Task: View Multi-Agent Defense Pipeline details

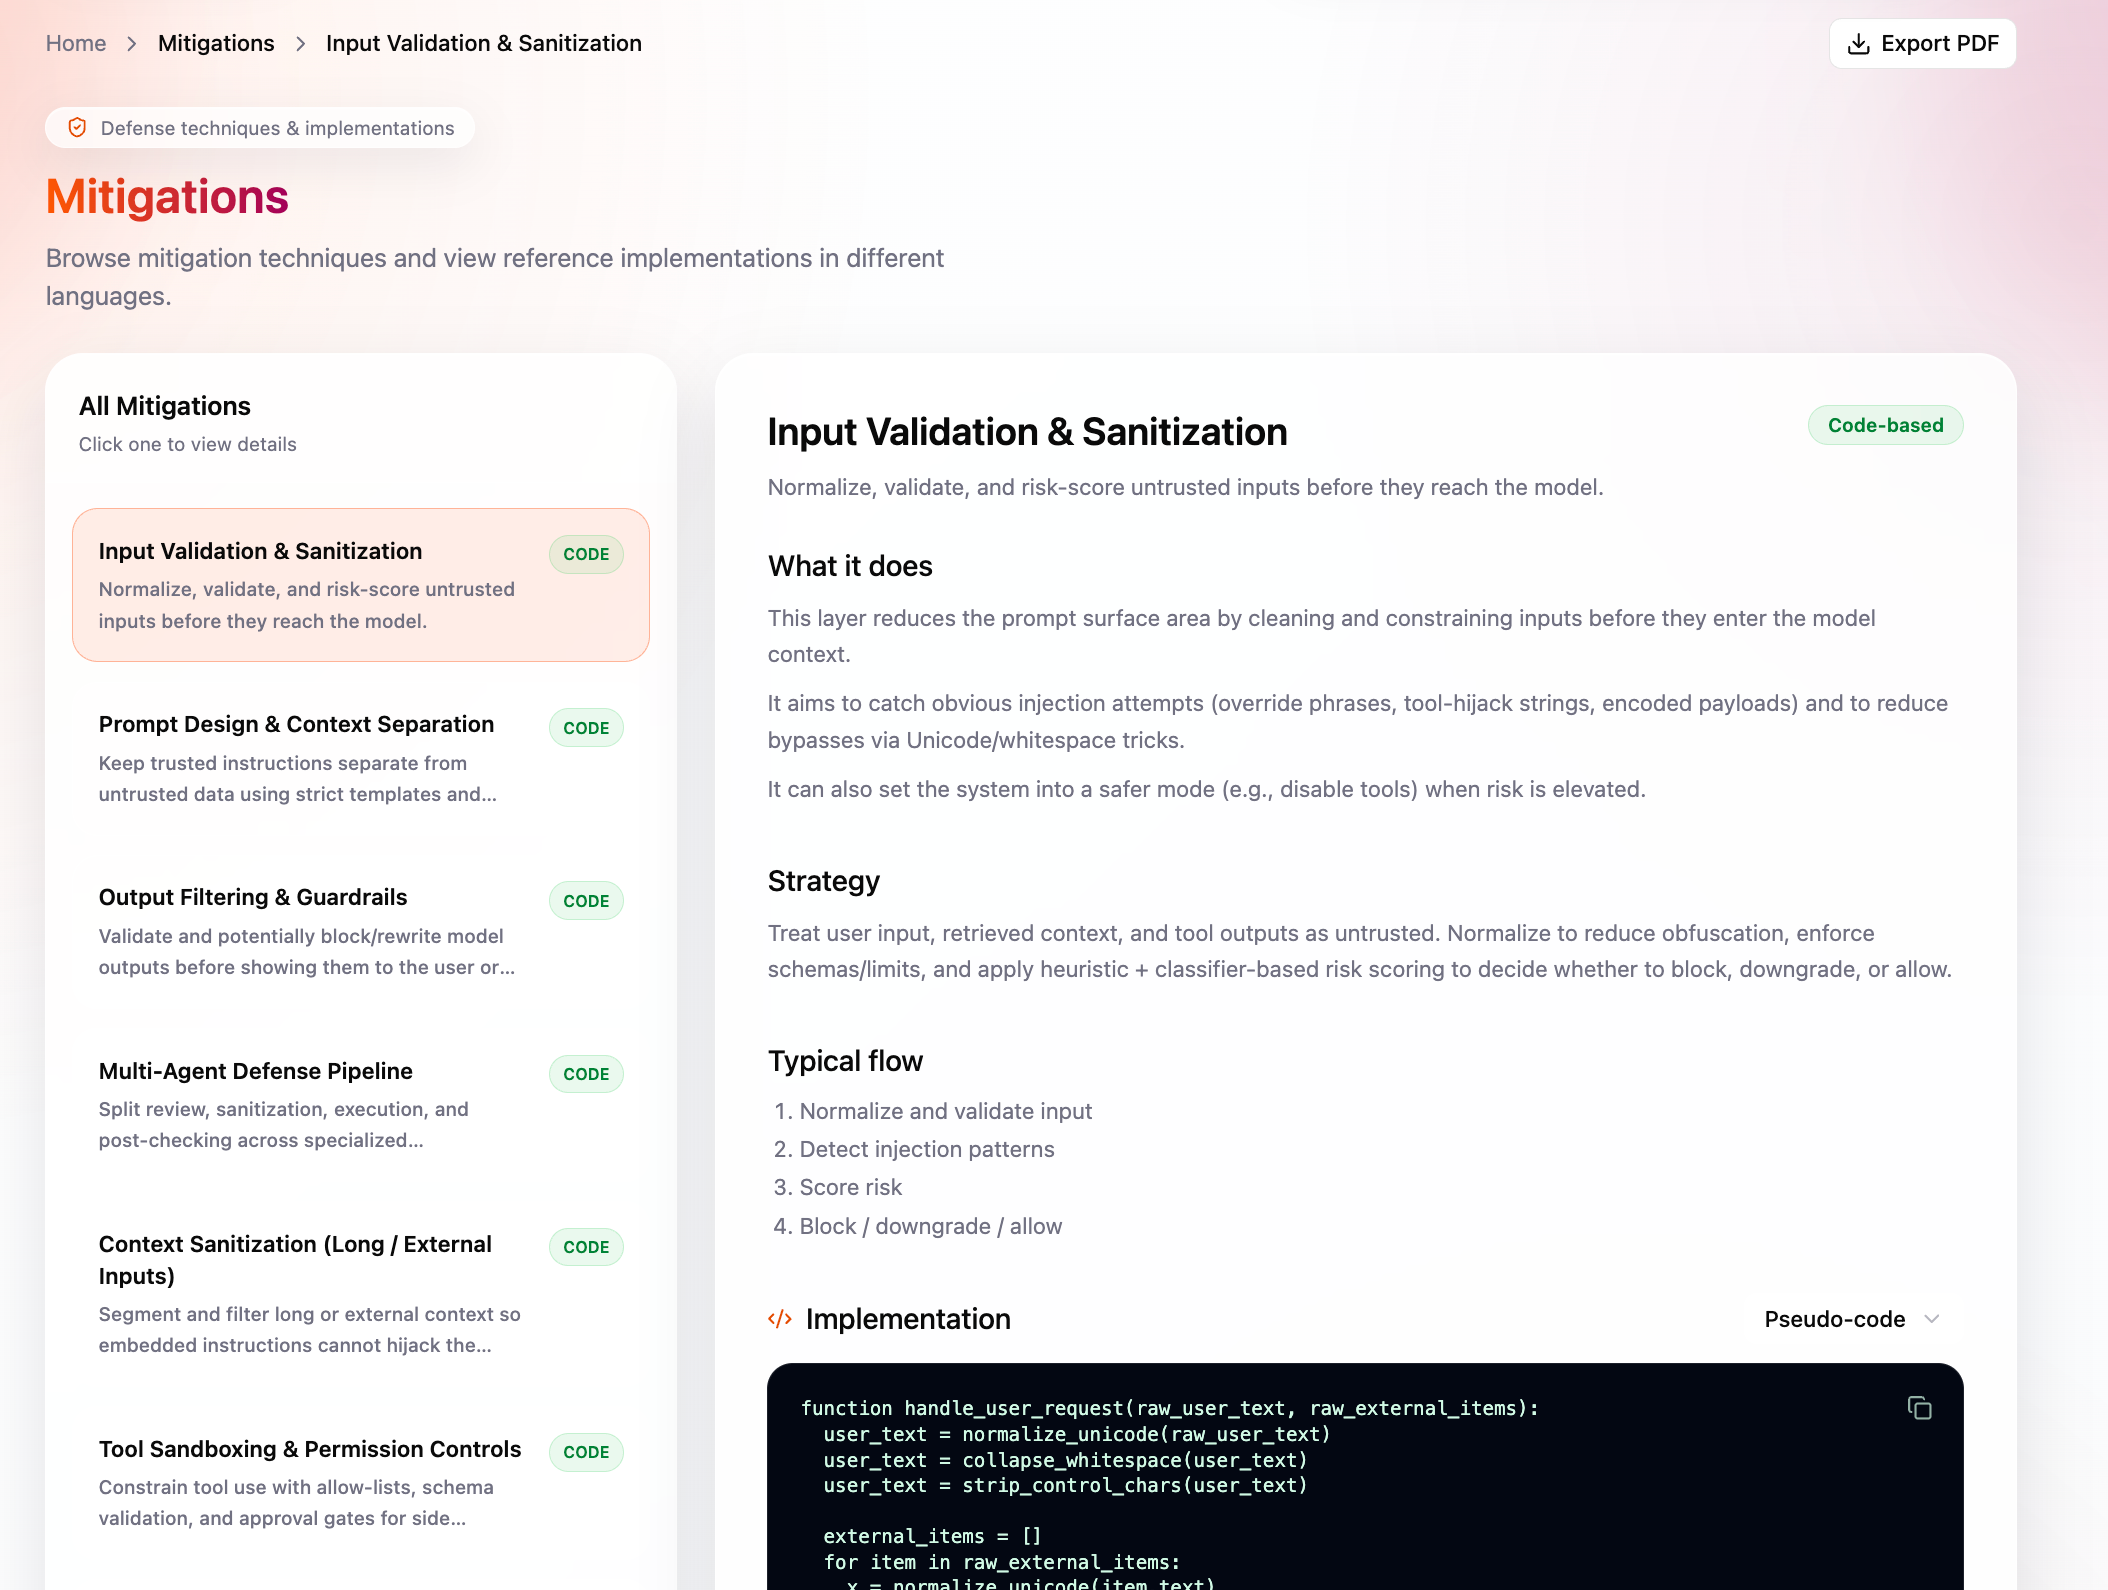Action: (x=361, y=1104)
